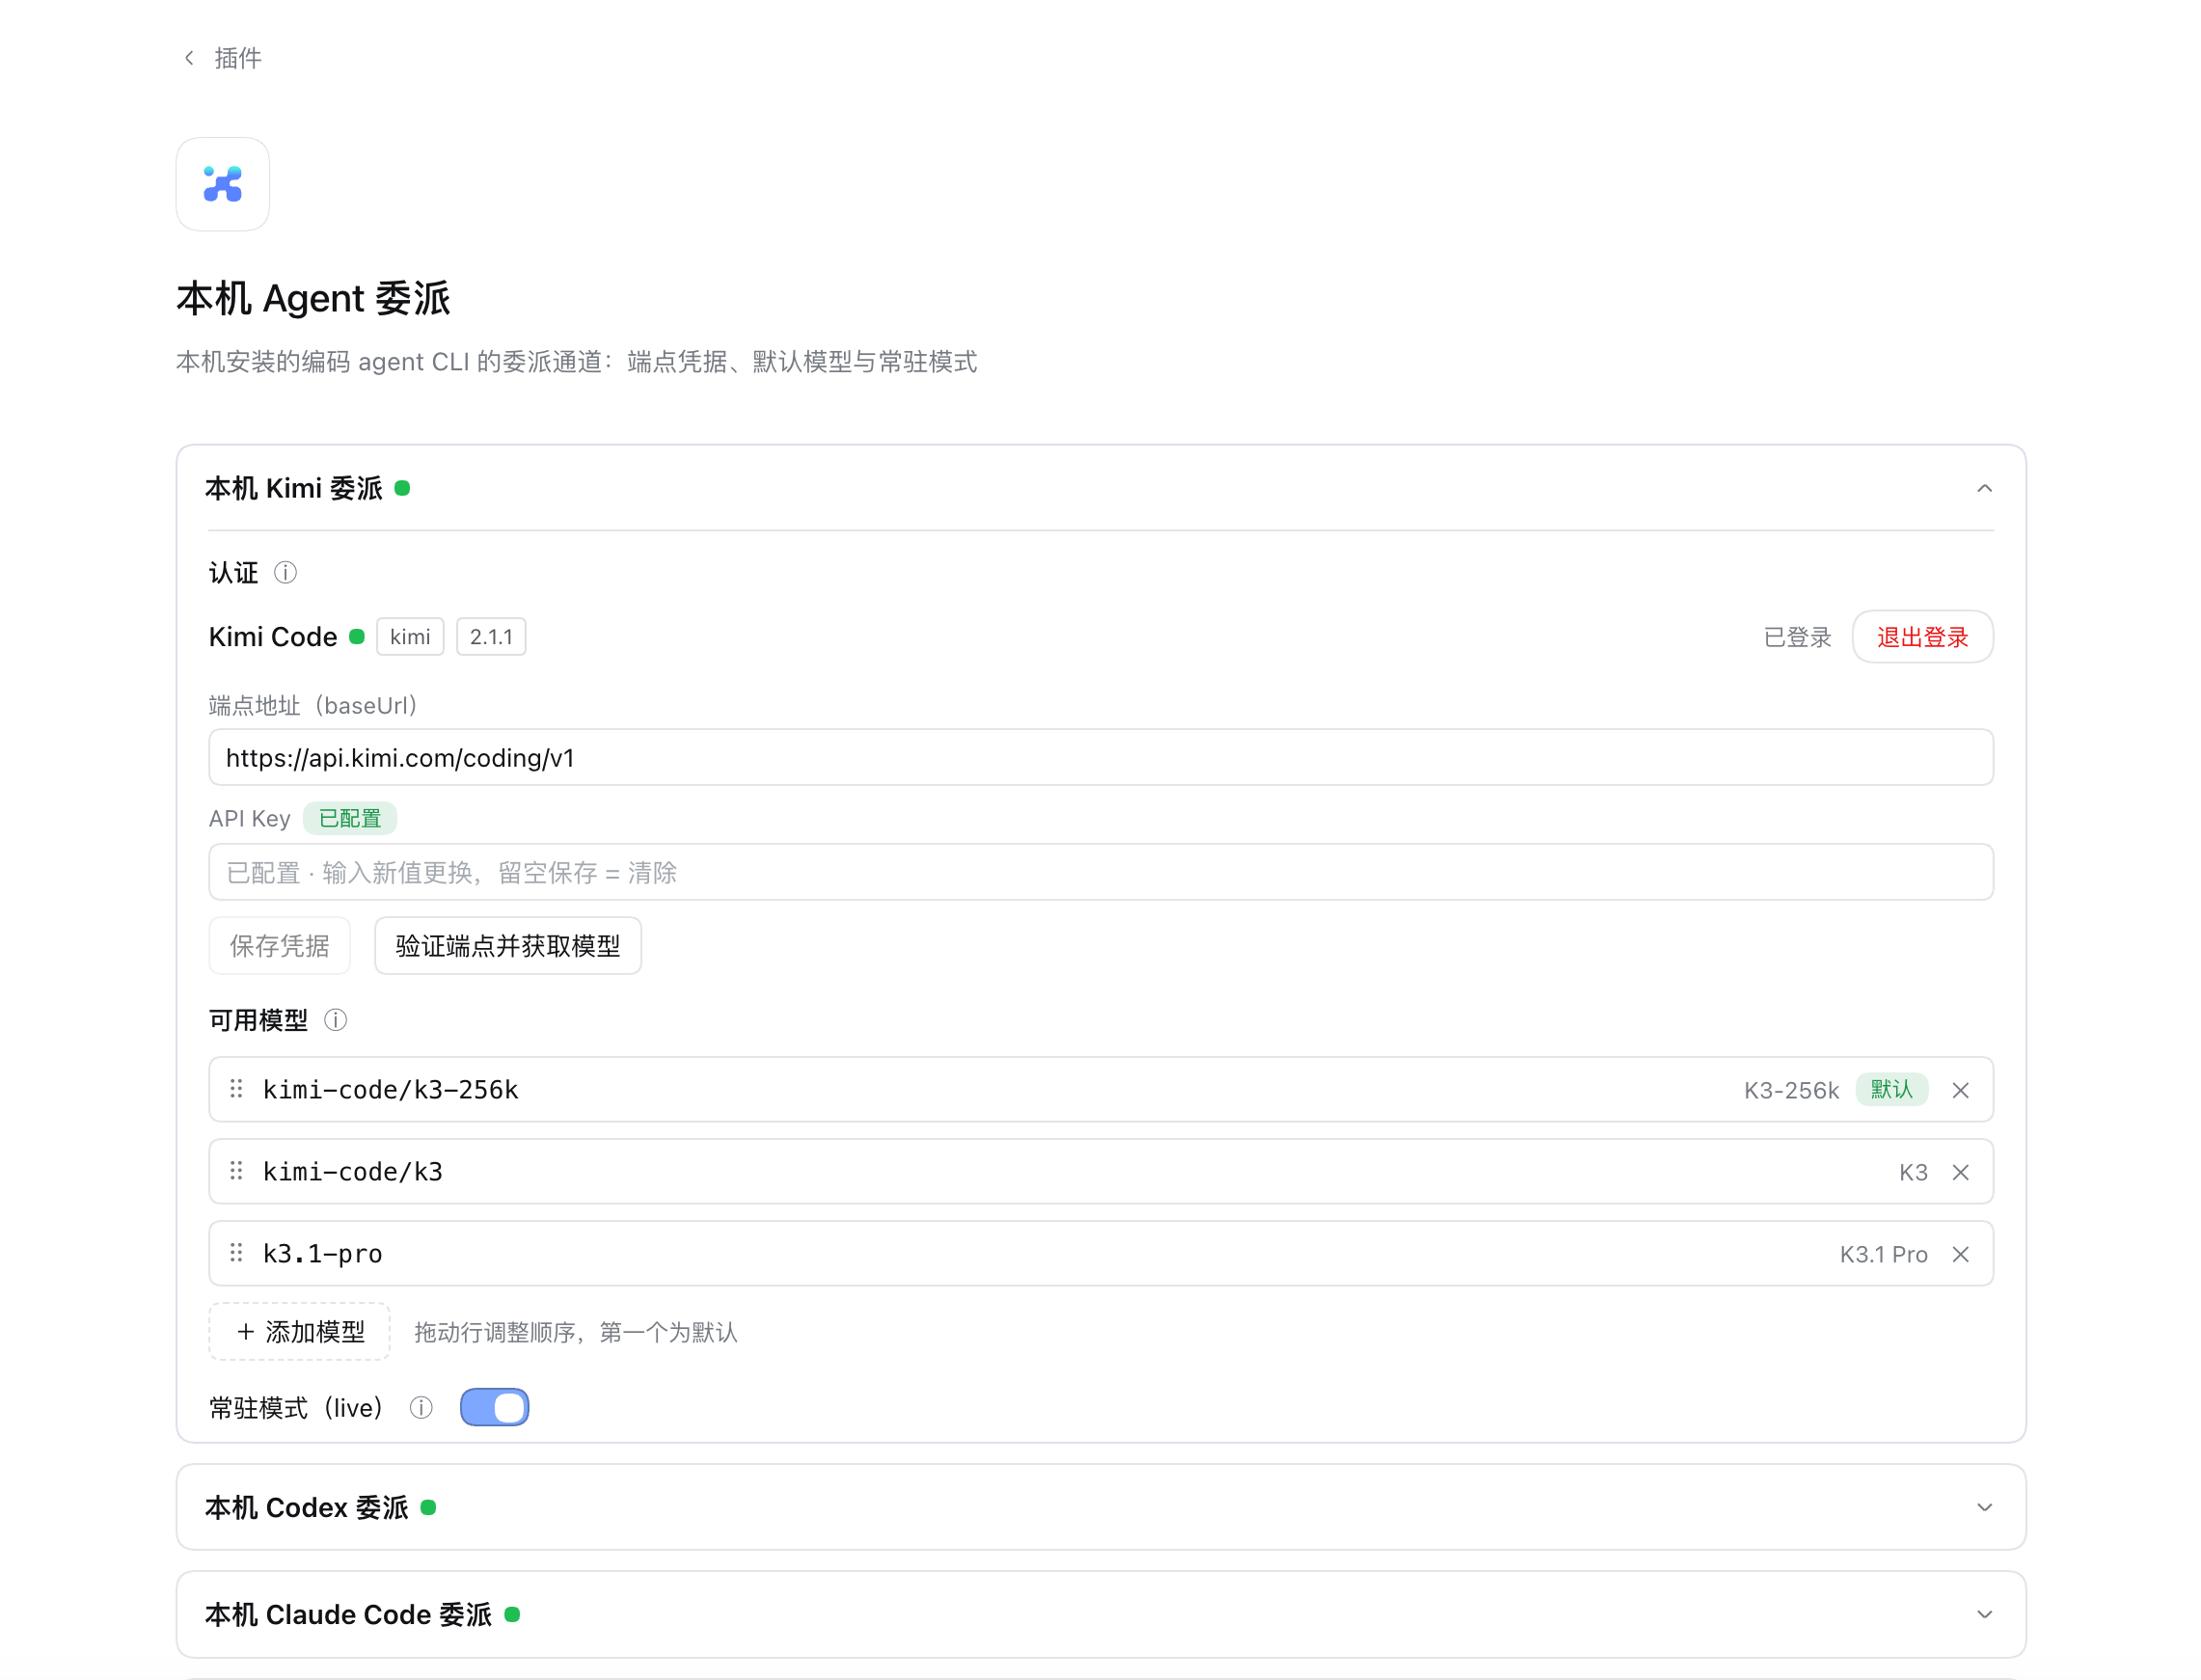This screenshot has height=1680, width=2201.
Task: Click info icon next to 认证
Action: [285, 572]
